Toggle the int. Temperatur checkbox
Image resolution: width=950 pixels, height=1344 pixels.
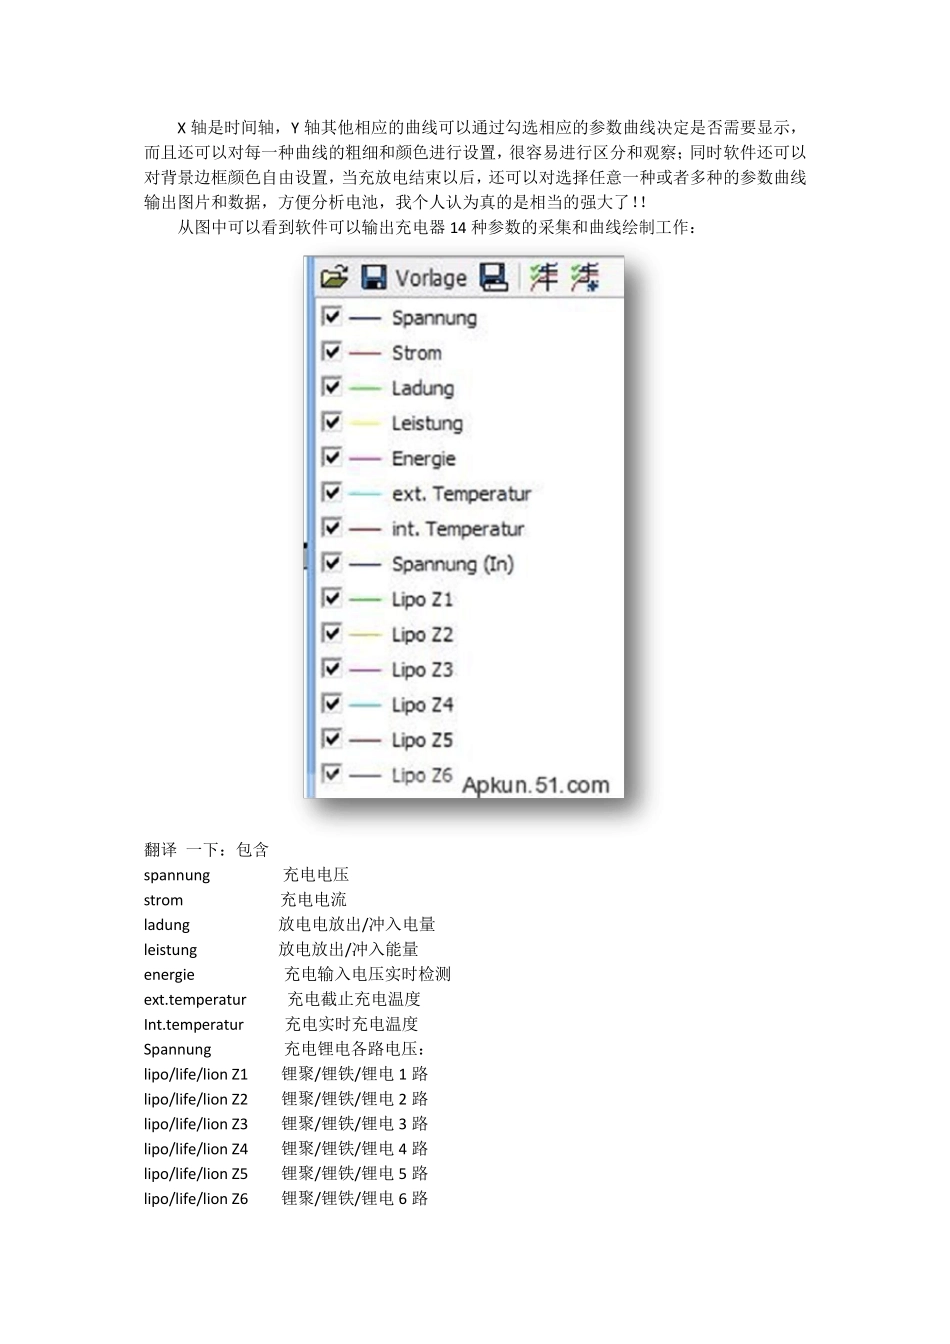[331, 527]
